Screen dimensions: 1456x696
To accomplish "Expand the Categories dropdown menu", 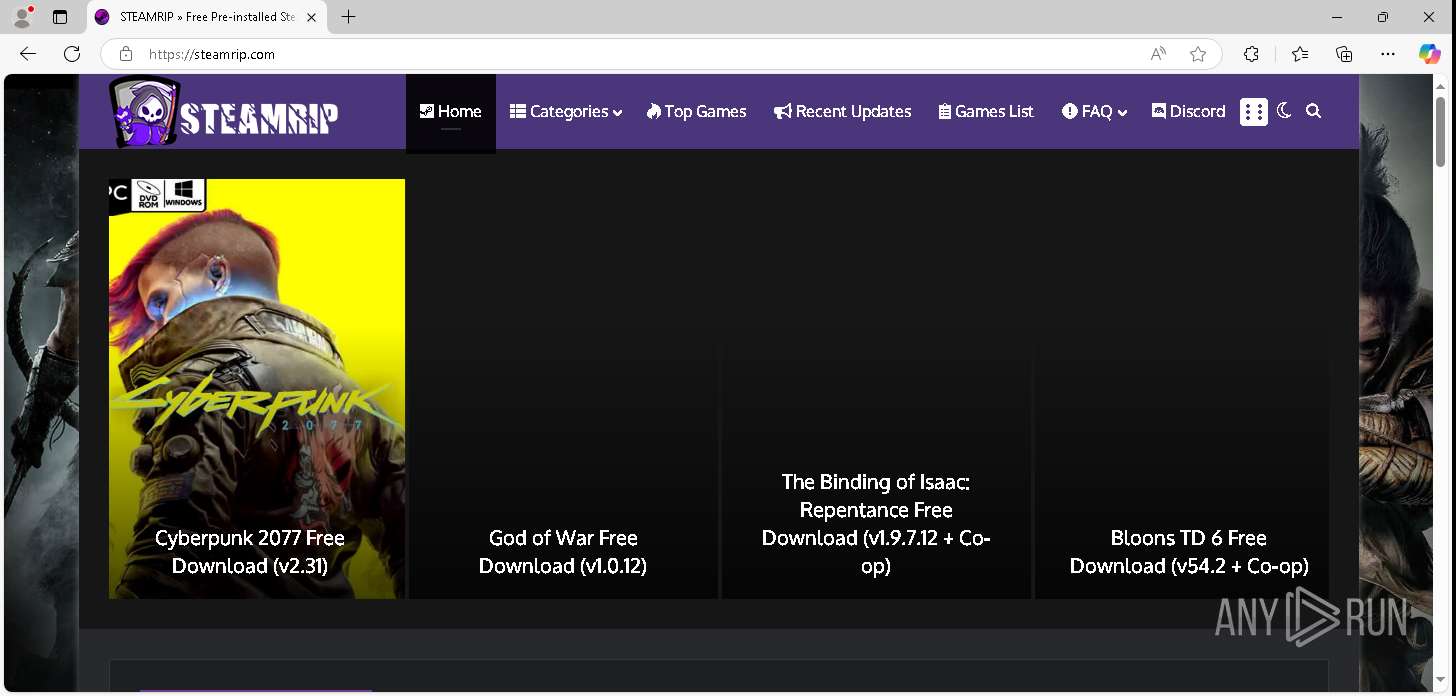I will pyautogui.click(x=566, y=112).
